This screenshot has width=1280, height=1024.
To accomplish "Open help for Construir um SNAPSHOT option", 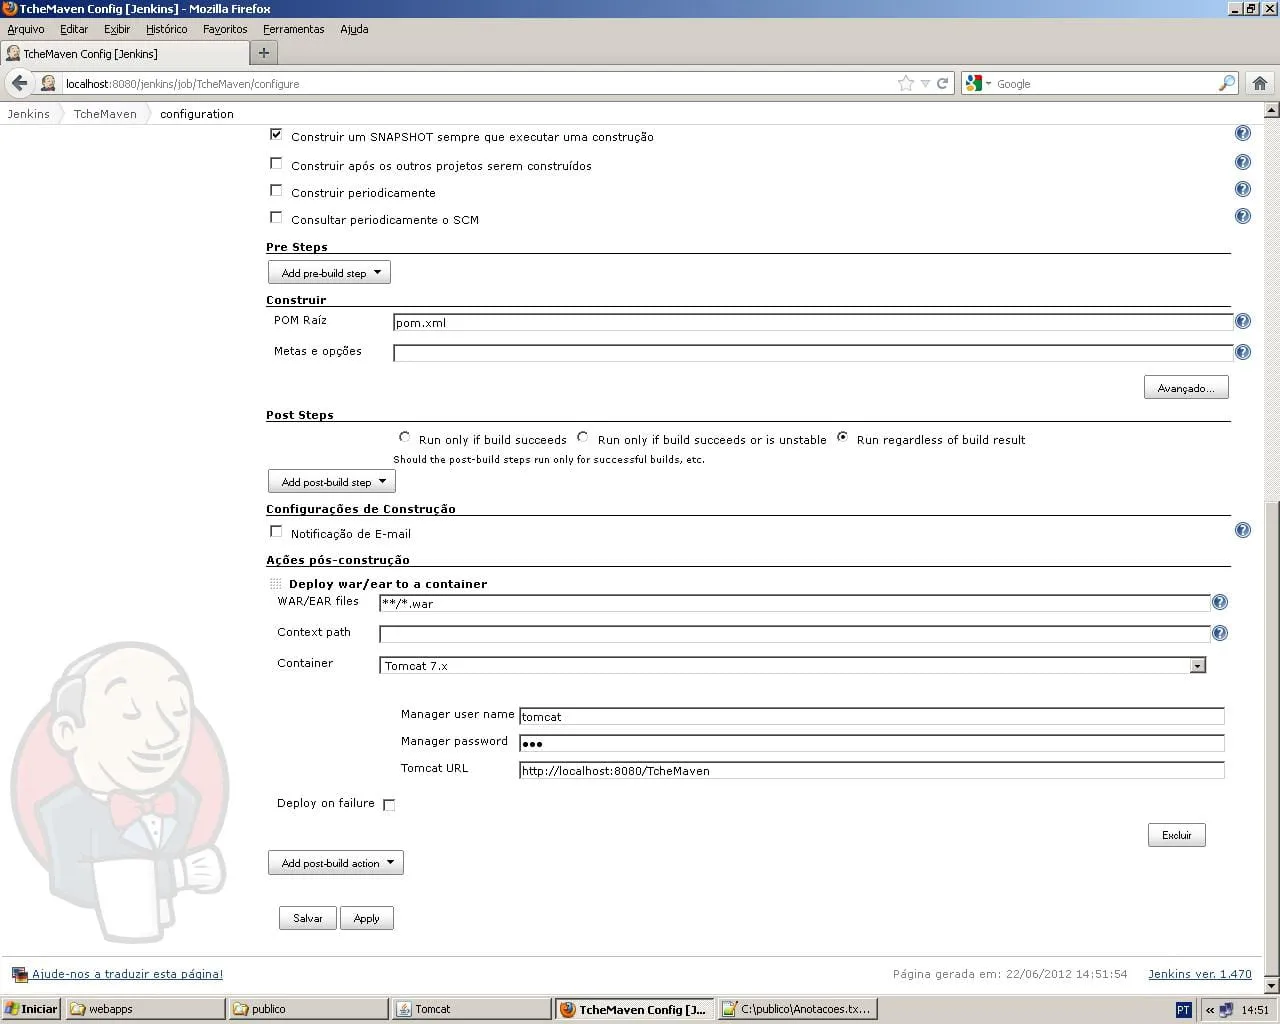I will tap(1243, 133).
